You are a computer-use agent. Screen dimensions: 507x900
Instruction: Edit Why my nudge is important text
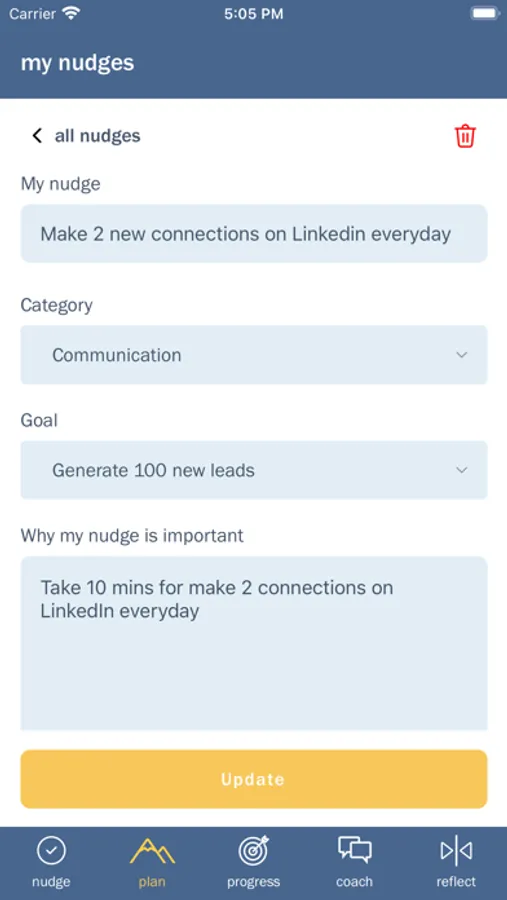pyautogui.click(x=254, y=643)
